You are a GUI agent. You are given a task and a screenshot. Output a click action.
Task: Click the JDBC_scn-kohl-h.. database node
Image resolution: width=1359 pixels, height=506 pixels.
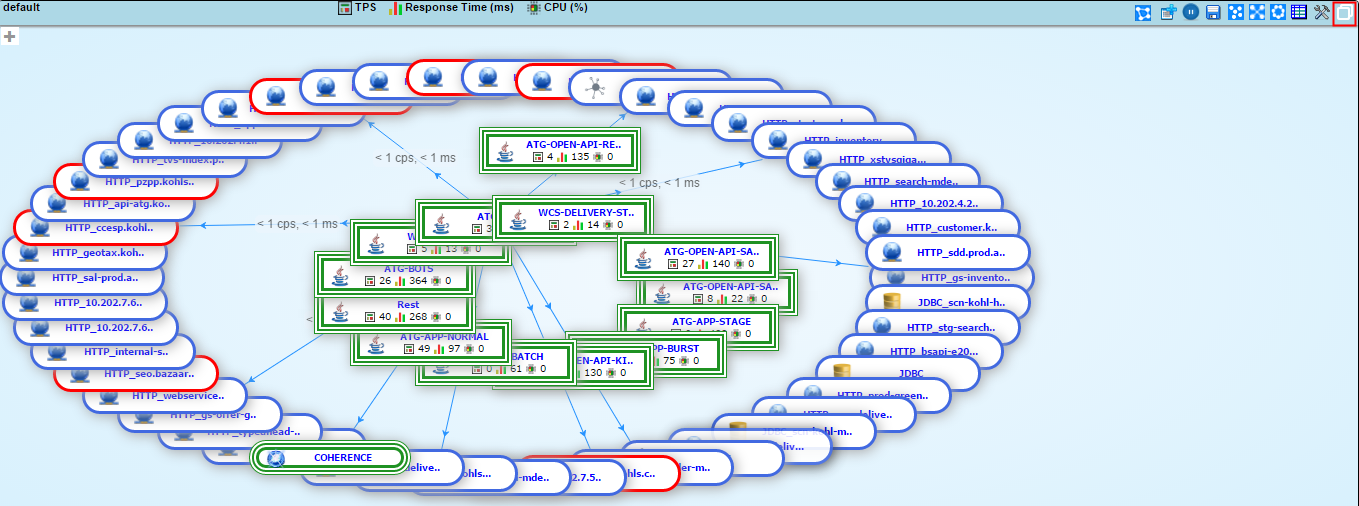tap(948, 302)
